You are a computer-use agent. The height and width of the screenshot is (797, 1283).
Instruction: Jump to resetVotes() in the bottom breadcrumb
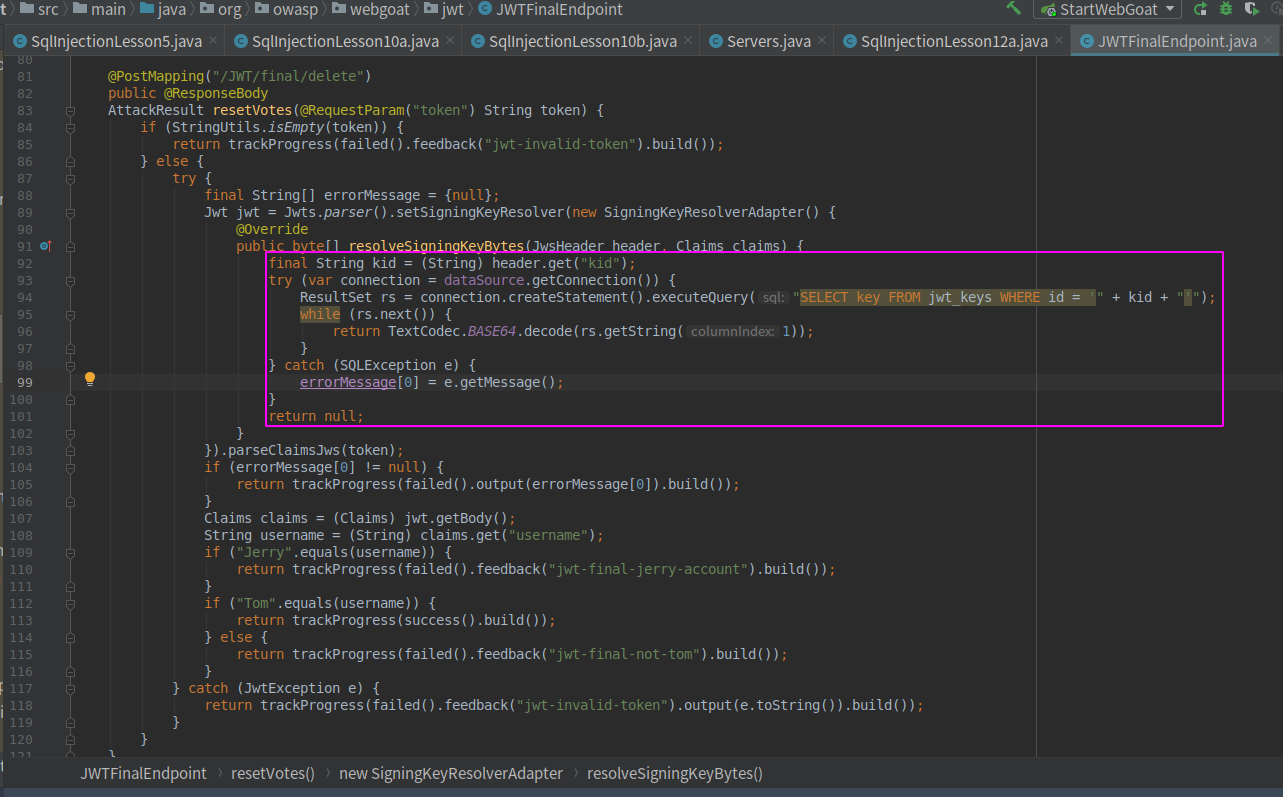[x=273, y=773]
